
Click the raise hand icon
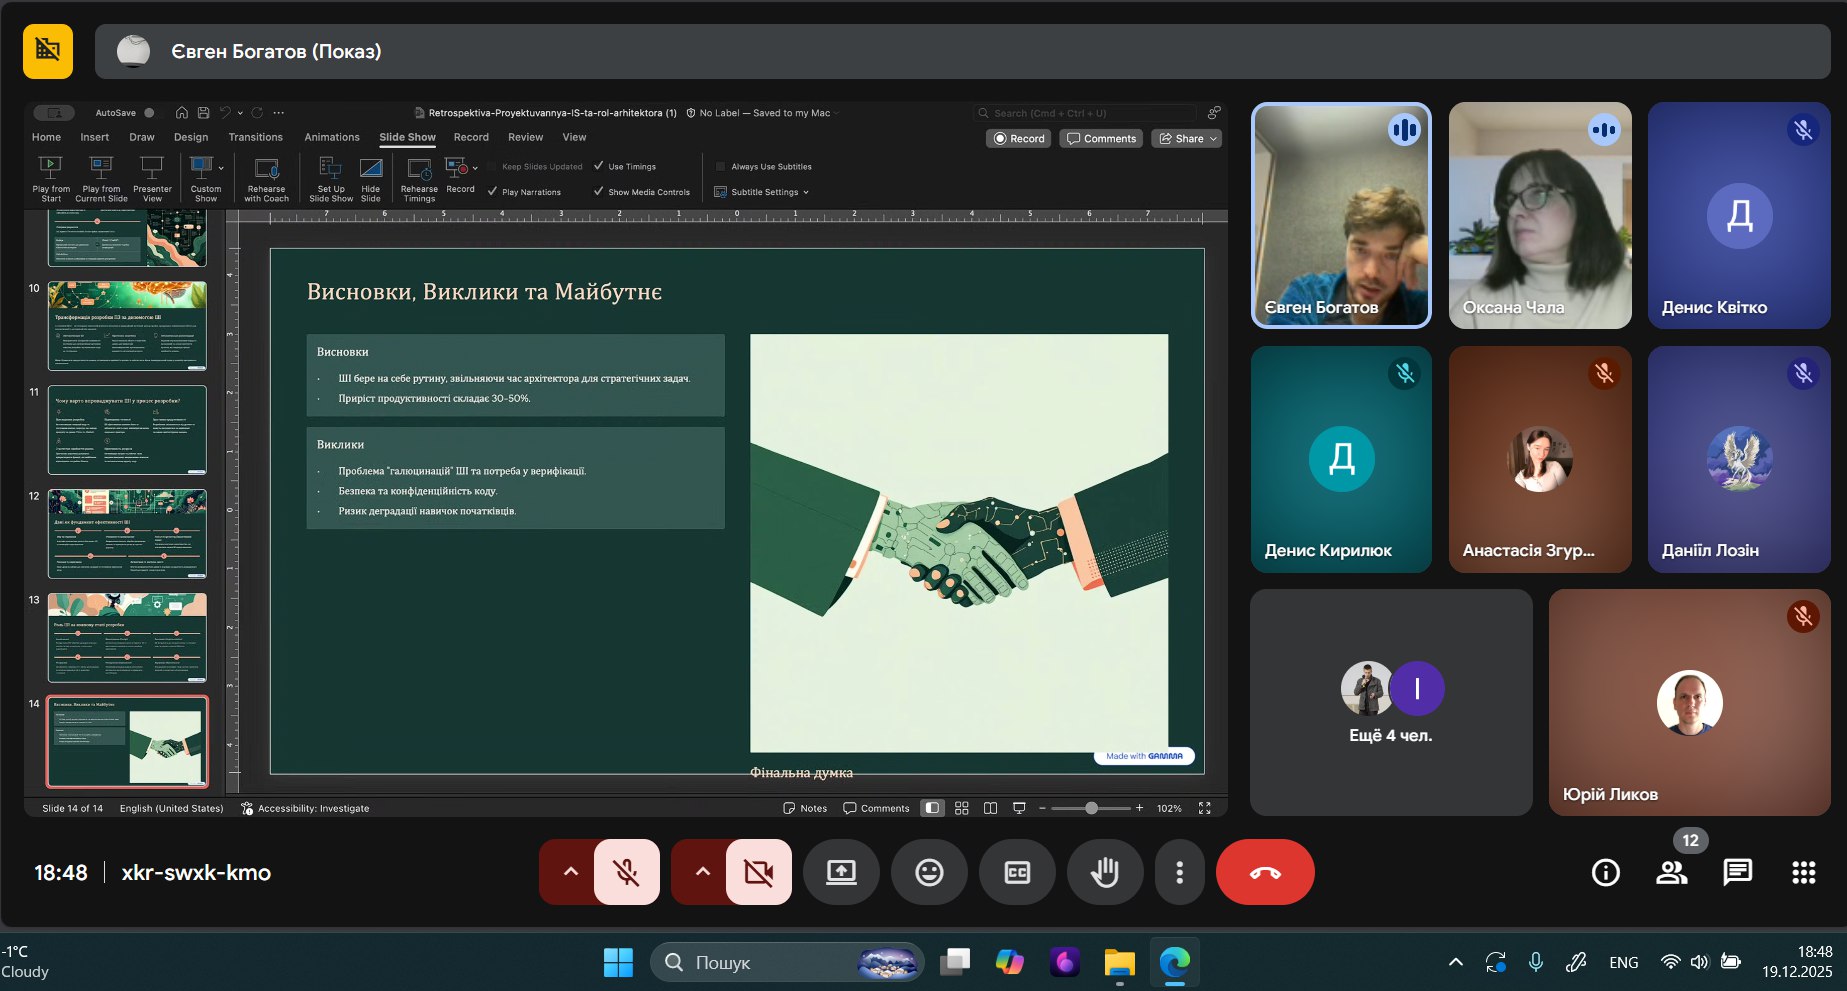pos(1105,872)
